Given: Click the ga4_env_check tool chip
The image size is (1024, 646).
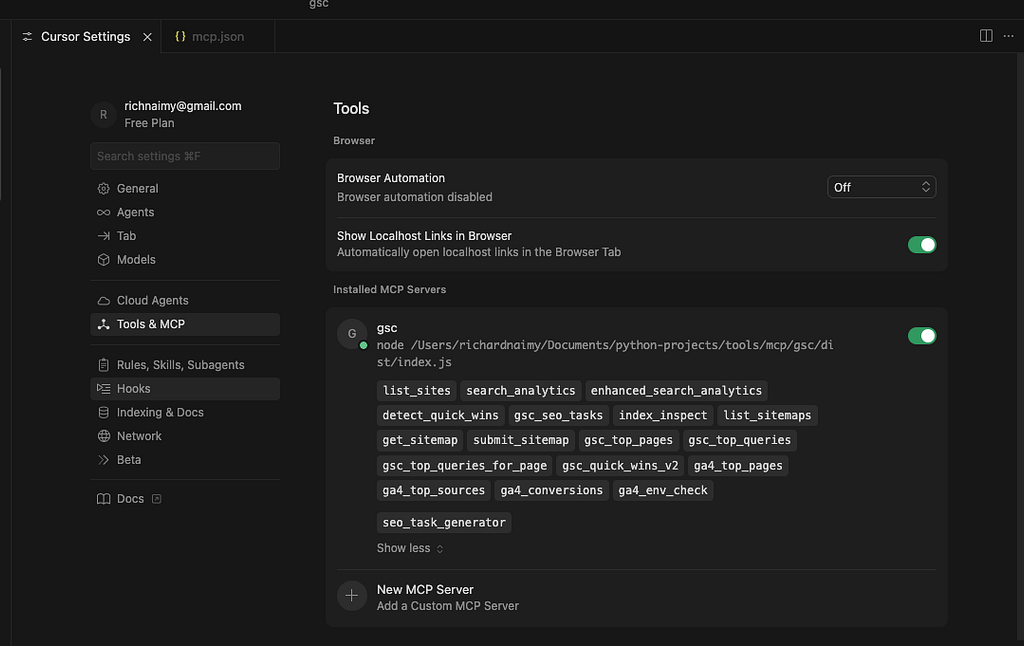Looking at the screenshot, I should [x=663, y=491].
